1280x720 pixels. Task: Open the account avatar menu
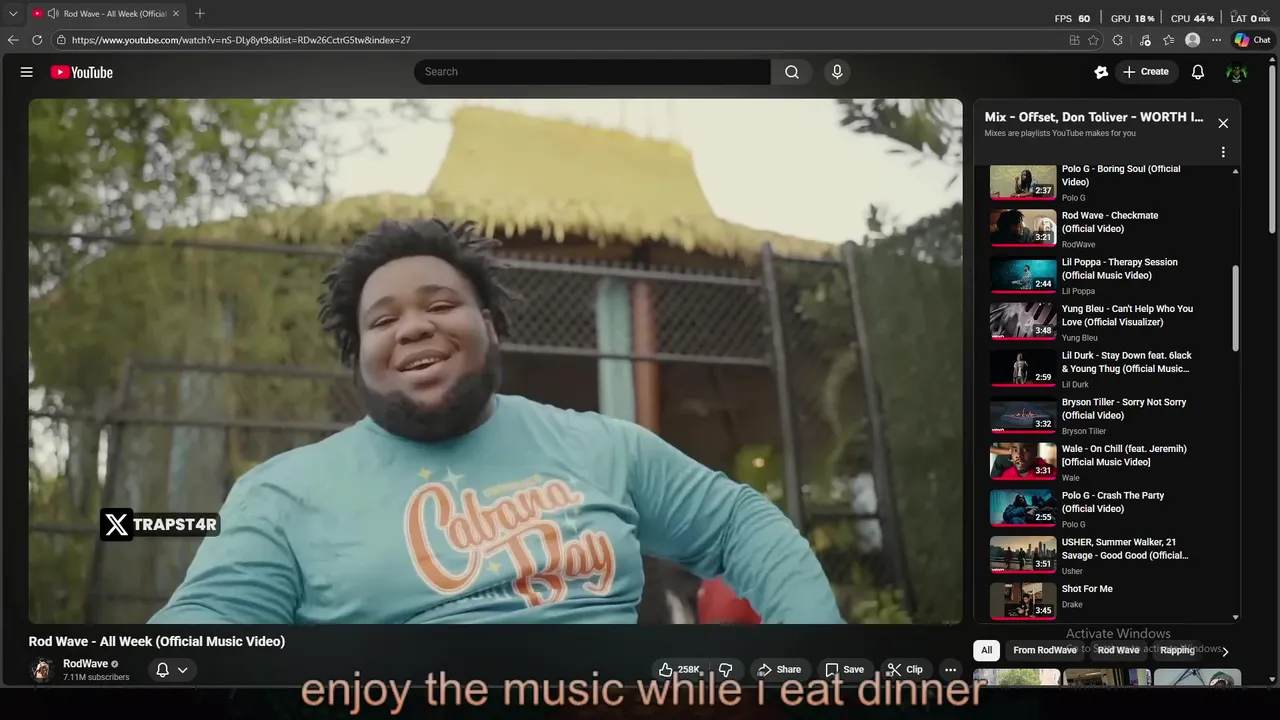[1237, 72]
